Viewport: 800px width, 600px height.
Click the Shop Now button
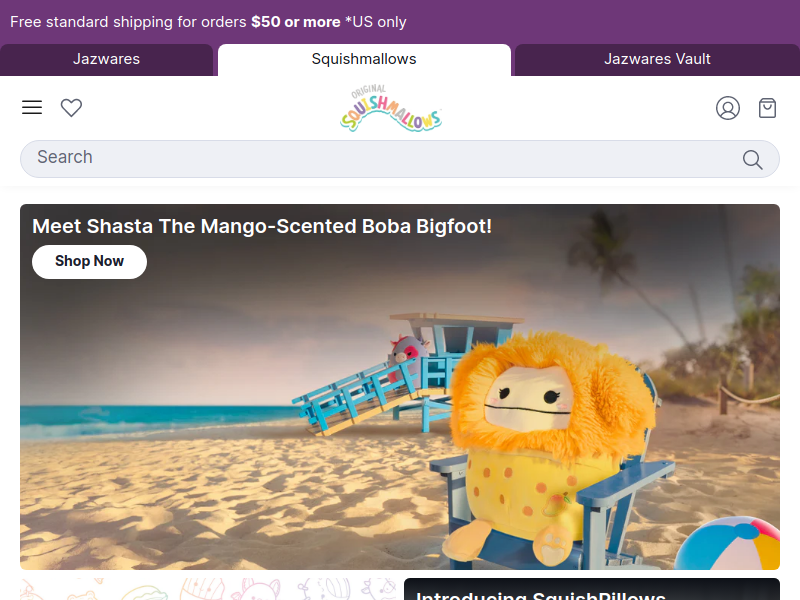point(89,262)
